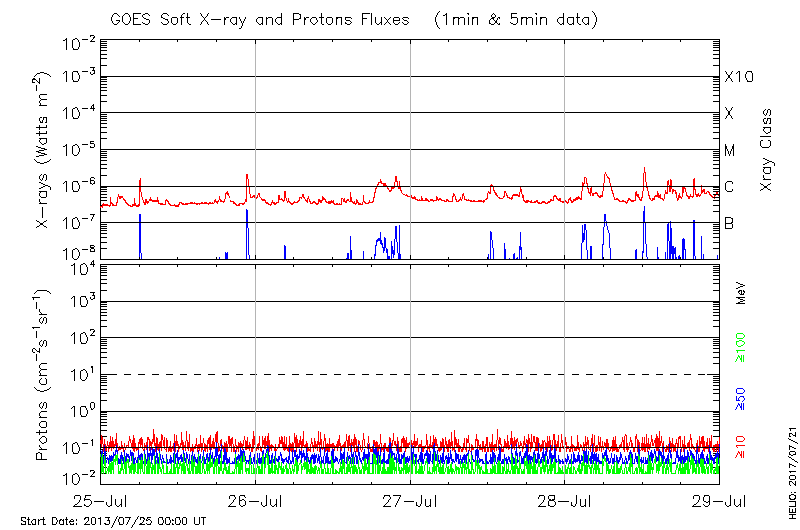Click the Start Date text at bottom
This screenshot has height=530, width=800.
click(x=113, y=521)
